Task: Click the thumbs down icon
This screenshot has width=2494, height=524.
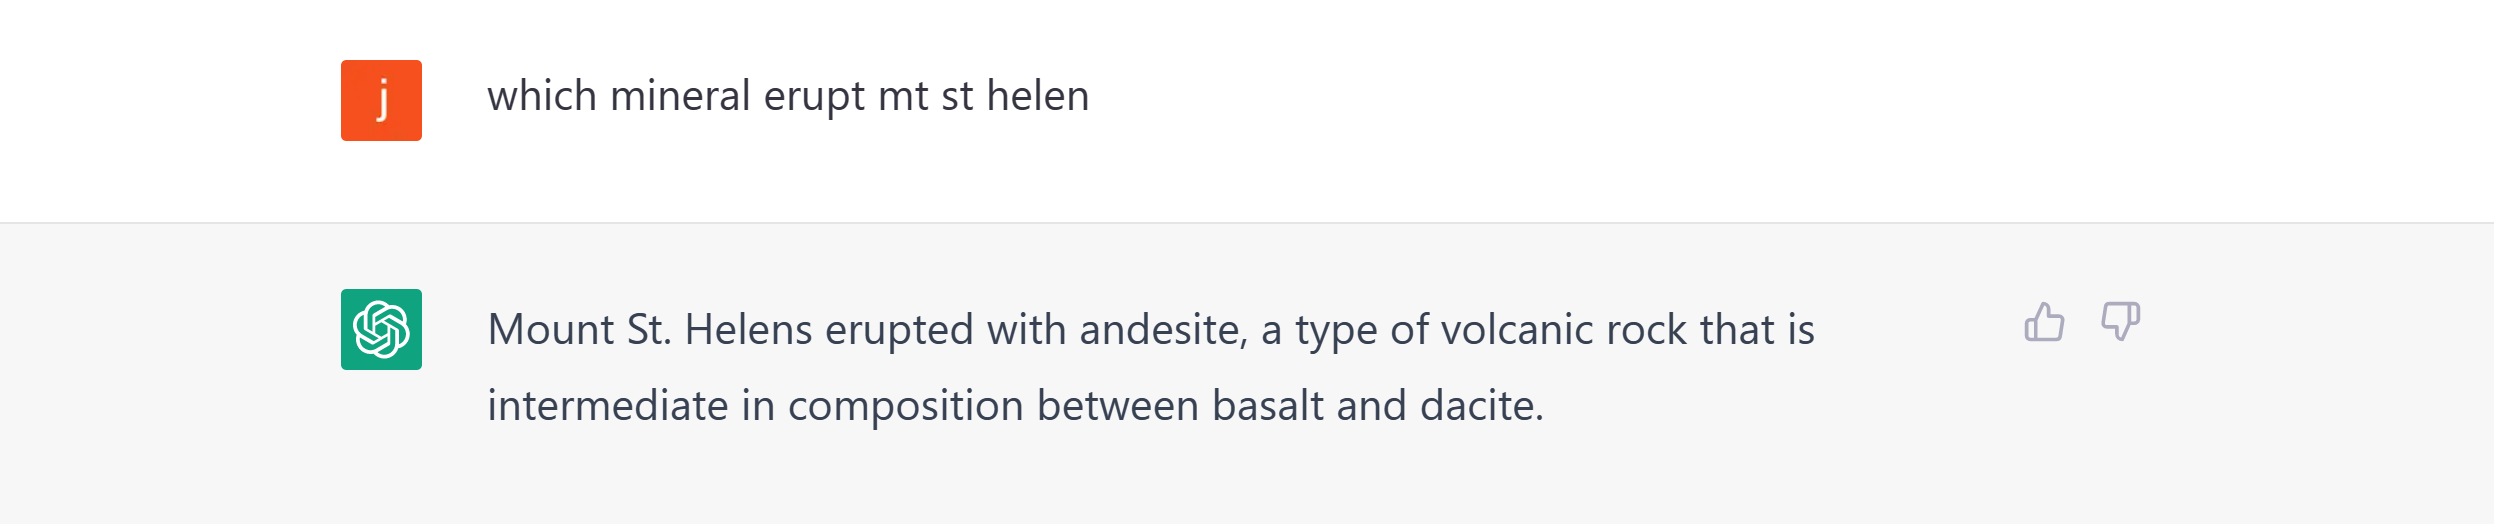Action: click(2120, 322)
